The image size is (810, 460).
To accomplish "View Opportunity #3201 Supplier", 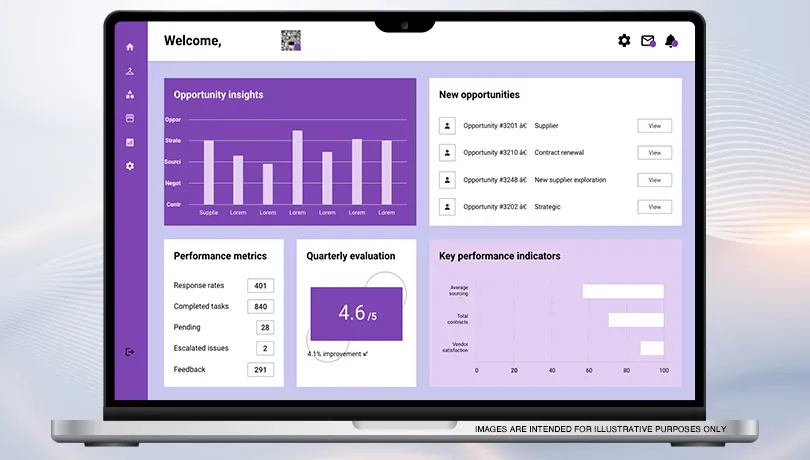I will [654, 126].
